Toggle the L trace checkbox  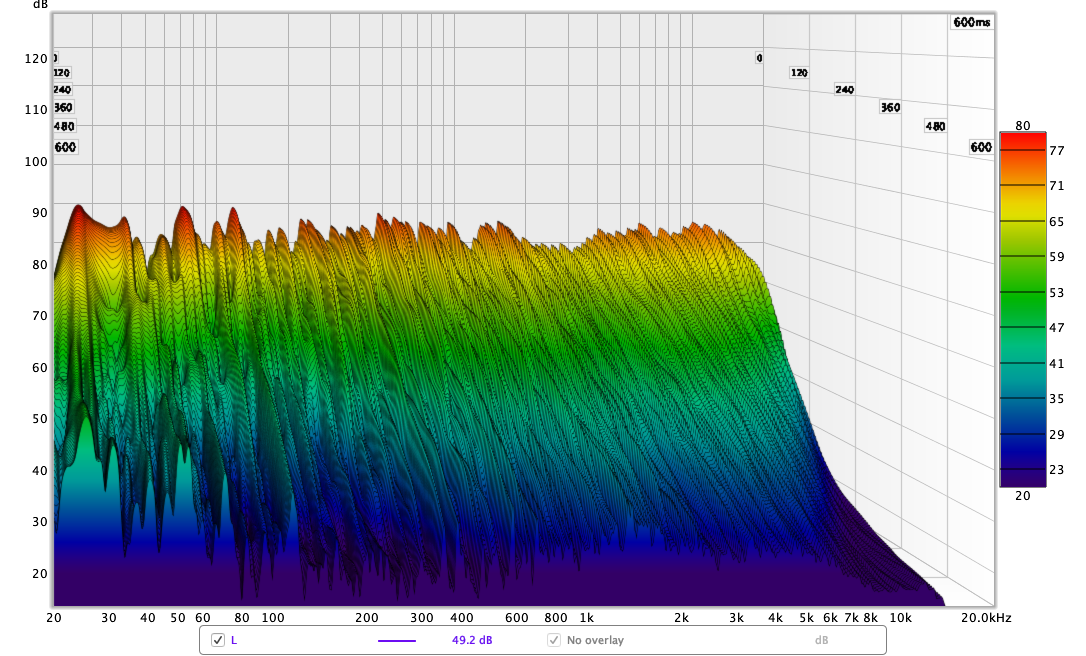point(218,640)
